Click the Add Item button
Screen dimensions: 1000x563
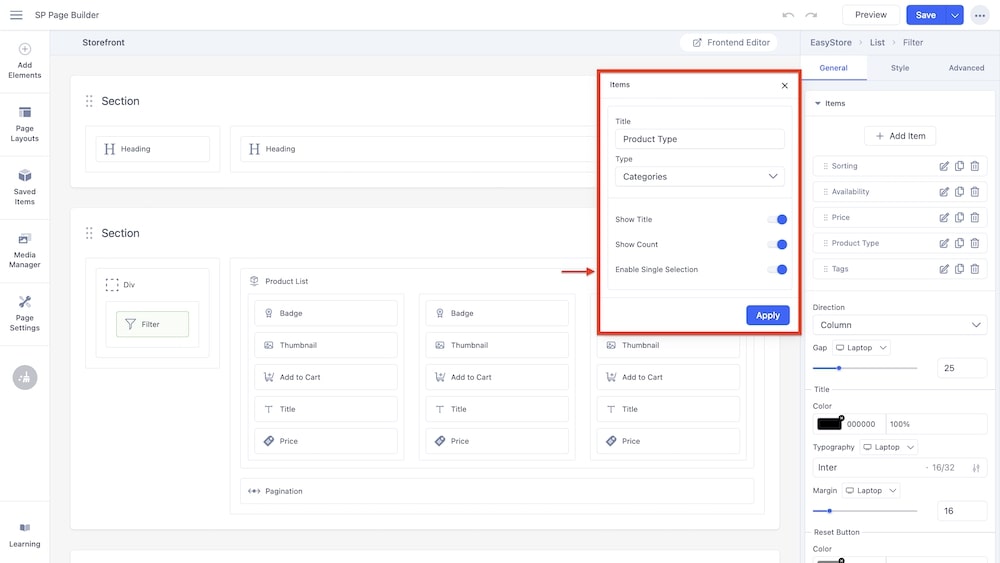point(900,136)
